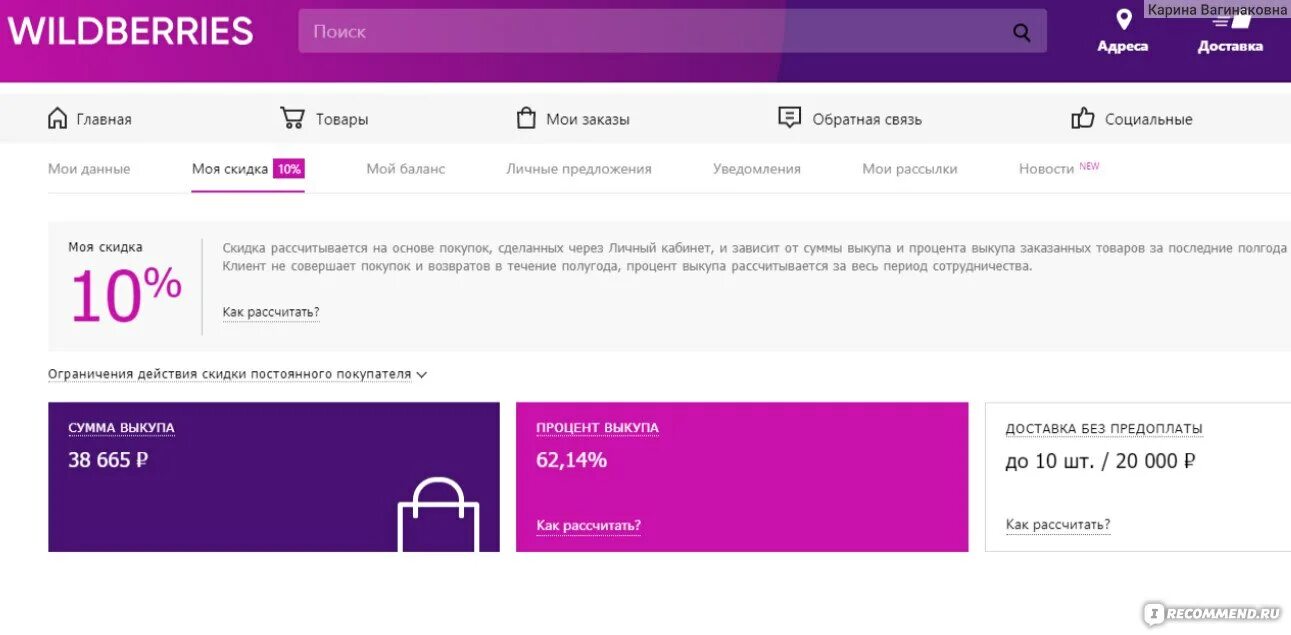Expand Ограничения действия скидки постоянного покупателя
This screenshot has height=635, width=1291.
pyautogui.click(x=238, y=374)
